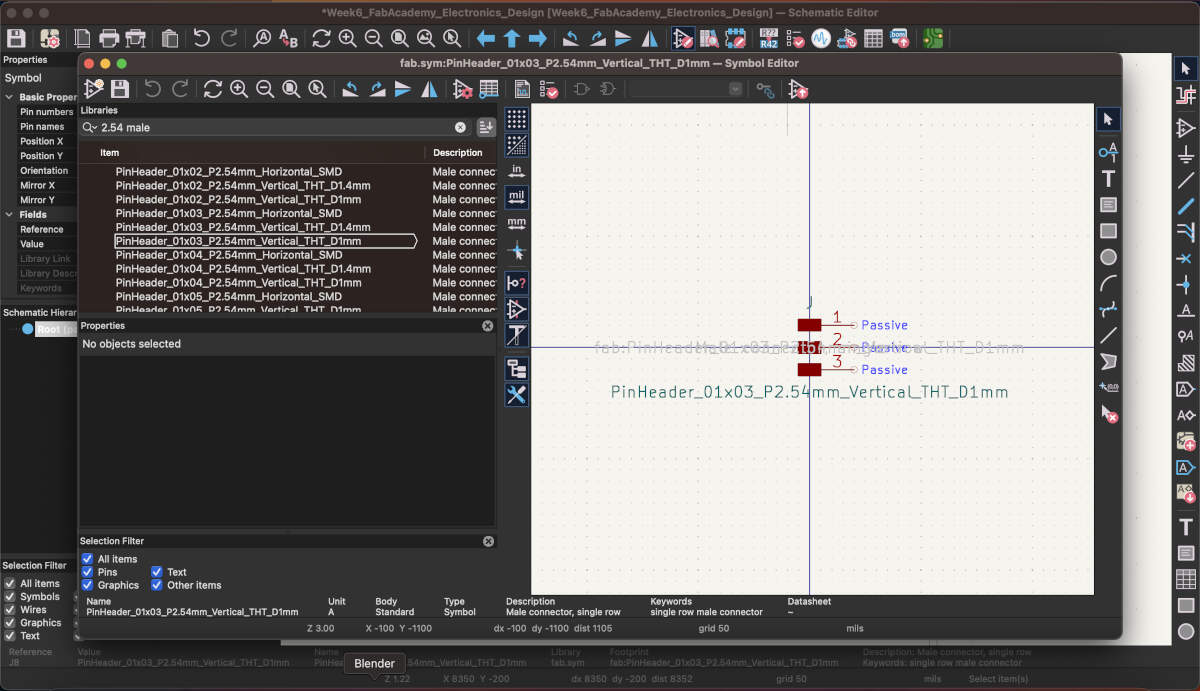Zoom to fit in Symbol Editor toolbar
Viewport: 1200px width, 691px height.
click(291, 89)
